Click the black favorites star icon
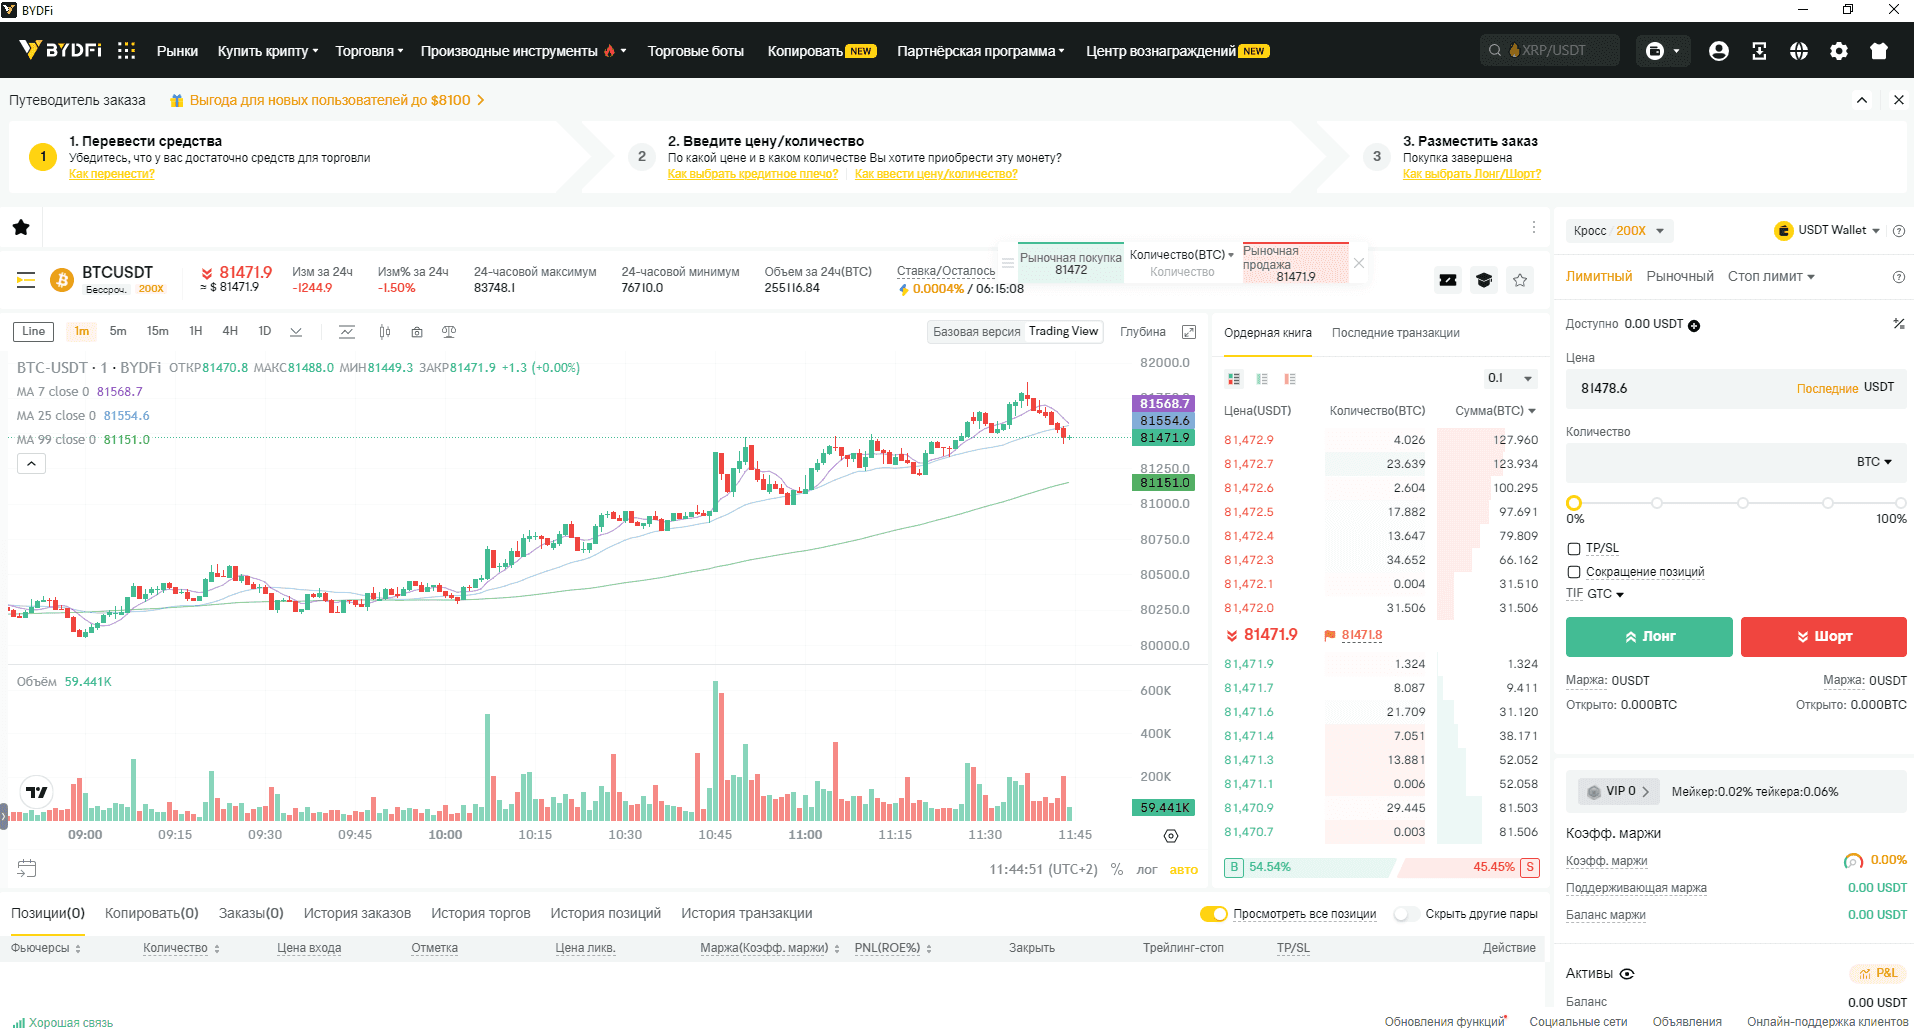This screenshot has width=1914, height=1035. 21,227
